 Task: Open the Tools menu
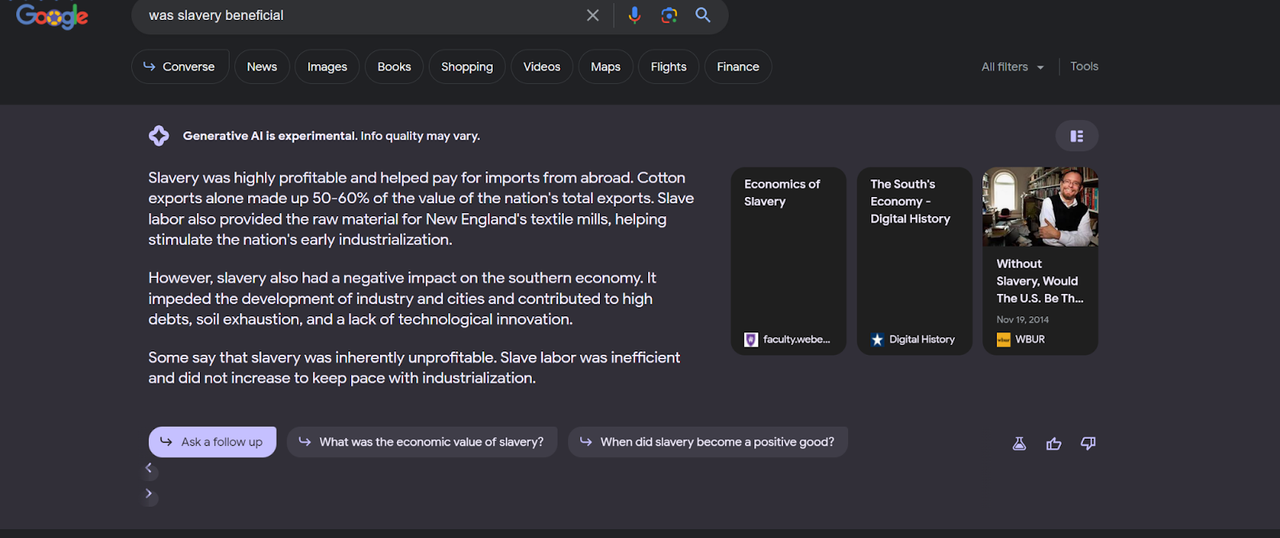coord(1084,67)
